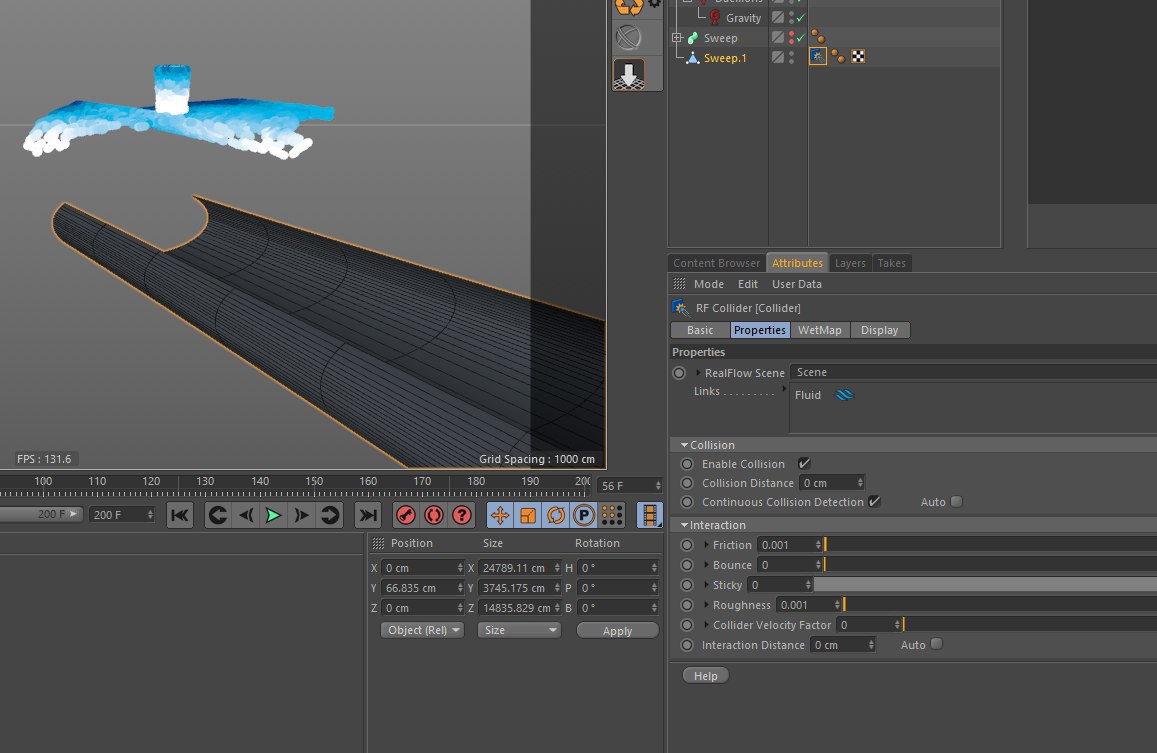The height and width of the screenshot is (753, 1157).
Task: Click the red Gravity daemon icon
Action: tap(715, 18)
